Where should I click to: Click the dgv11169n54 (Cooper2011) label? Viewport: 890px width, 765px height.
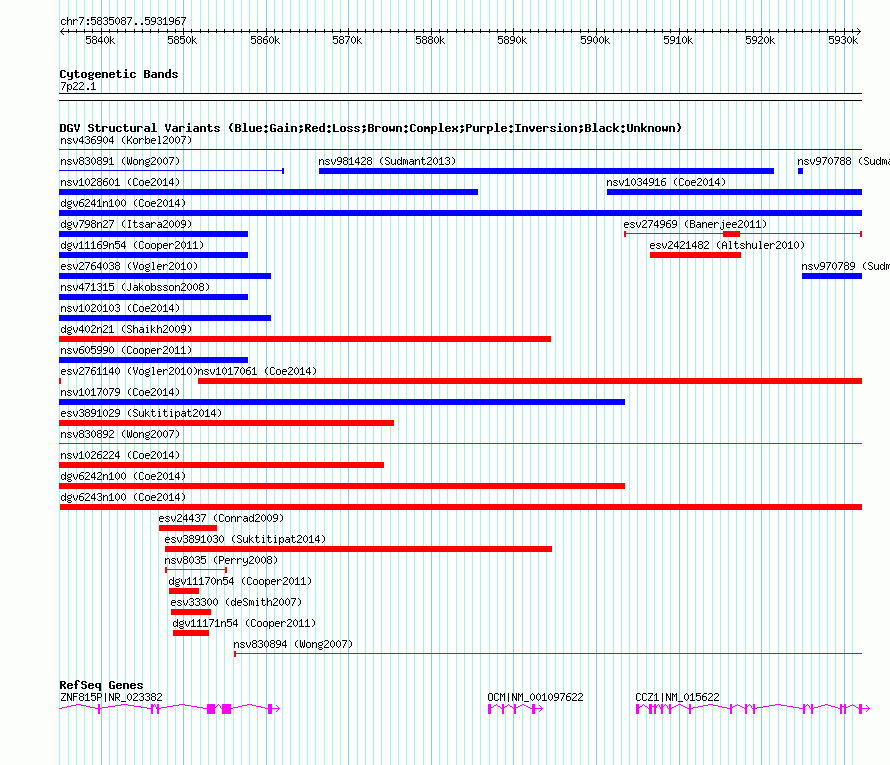tap(132, 245)
